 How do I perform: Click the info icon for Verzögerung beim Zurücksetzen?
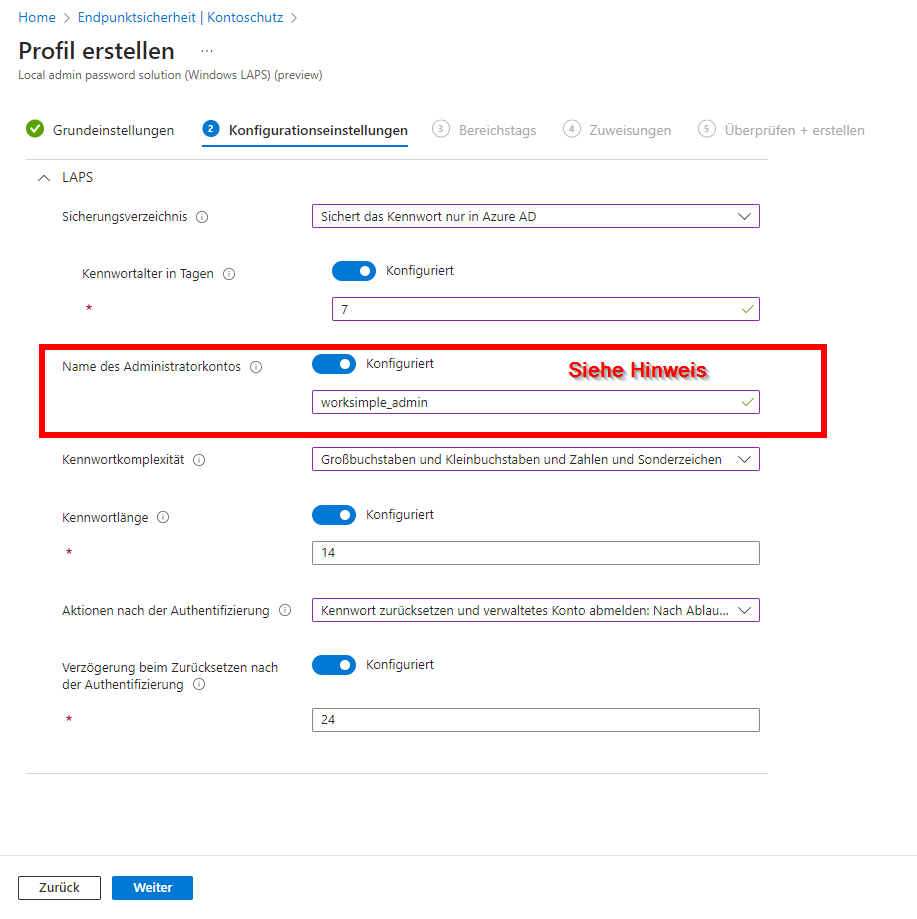tap(199, 684)
